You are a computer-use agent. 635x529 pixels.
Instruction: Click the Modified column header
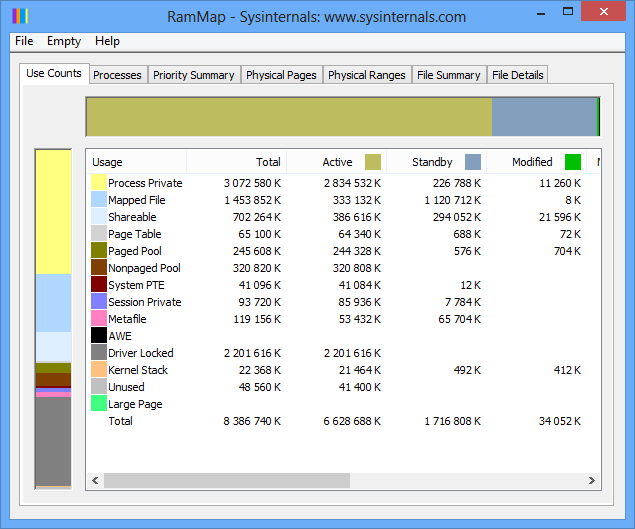pos(537,162)
